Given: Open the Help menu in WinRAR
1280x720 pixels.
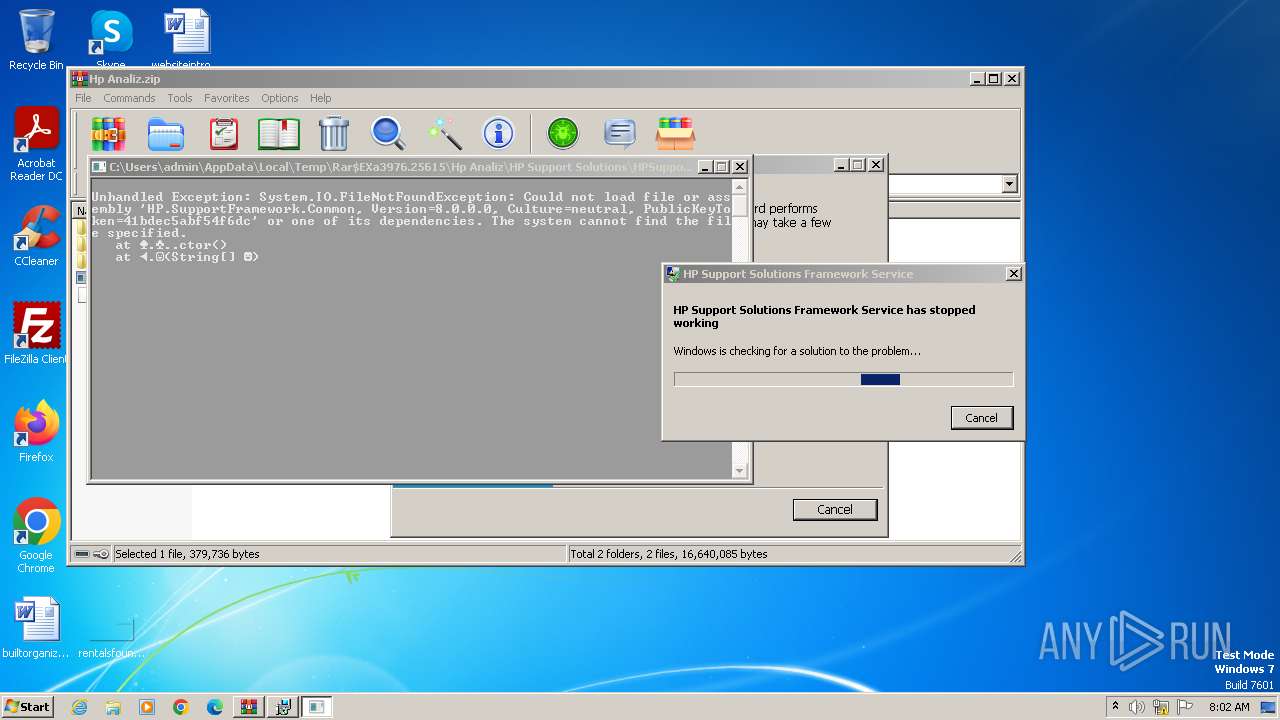Looking at the screenshot, I should coord(320,98).
